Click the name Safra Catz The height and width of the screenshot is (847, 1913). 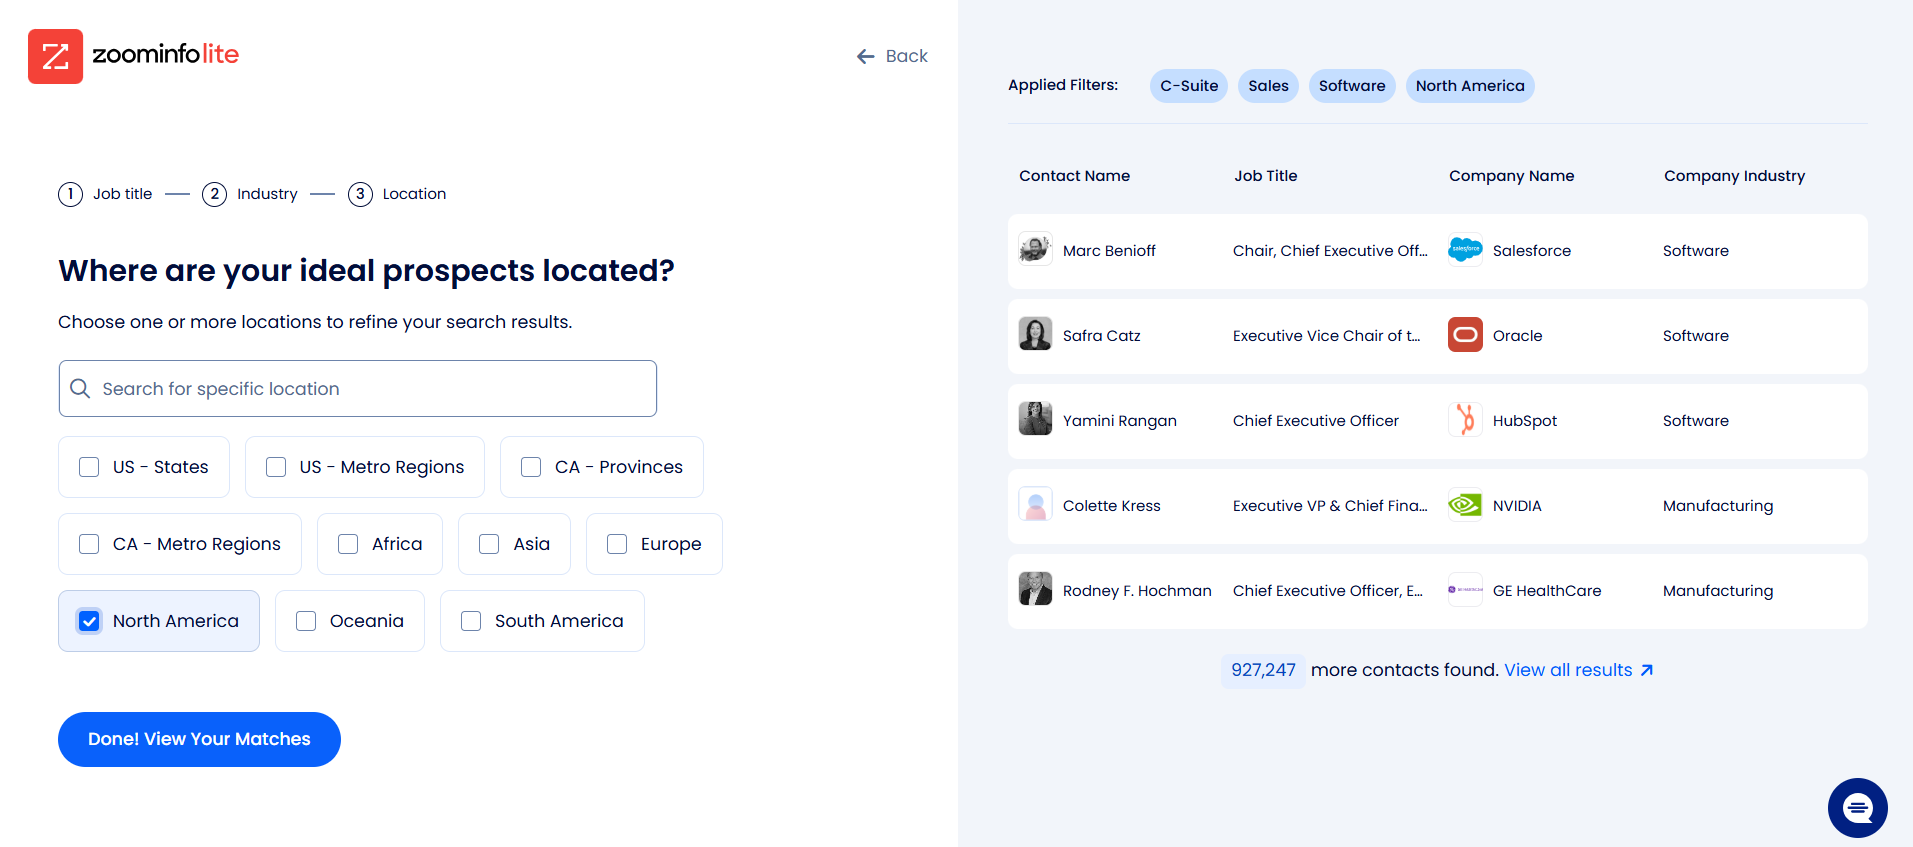pos(1101,336)
